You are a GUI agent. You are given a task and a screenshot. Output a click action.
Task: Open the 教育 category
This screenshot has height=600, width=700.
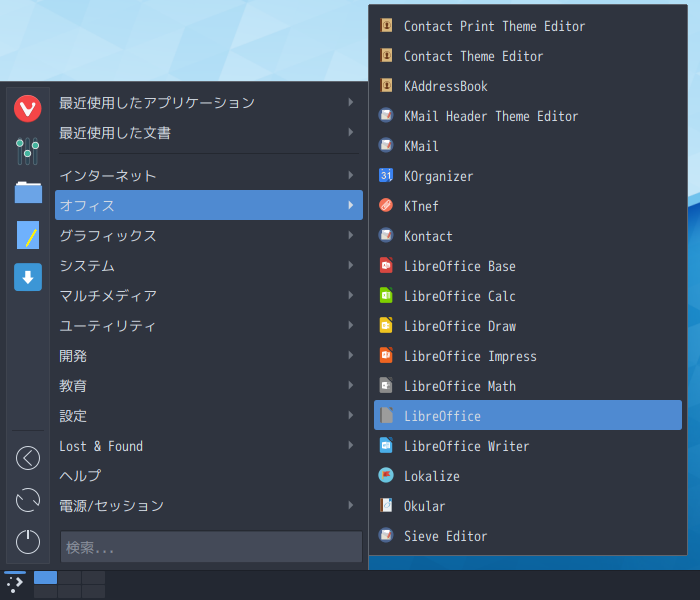point(209,385)
